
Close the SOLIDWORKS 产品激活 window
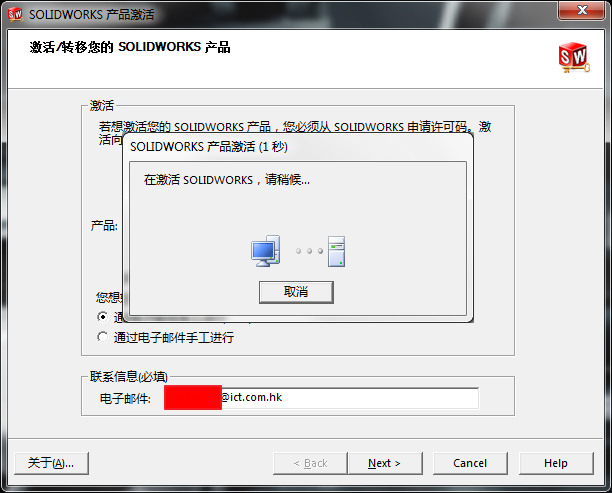tap(582, 10)
